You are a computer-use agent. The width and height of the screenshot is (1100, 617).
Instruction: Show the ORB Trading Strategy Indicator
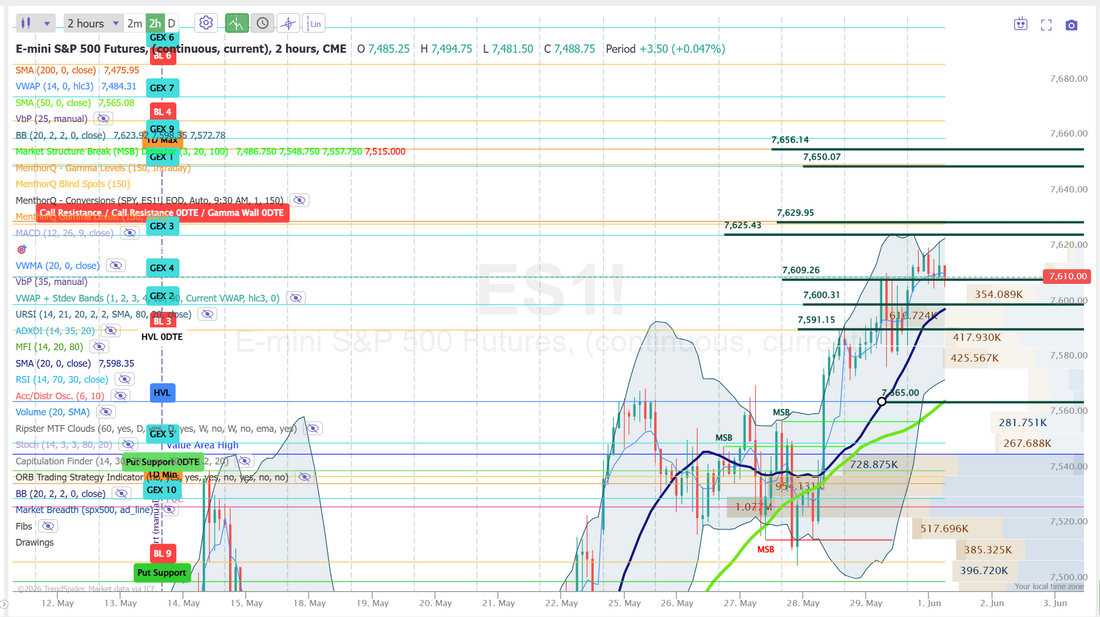click(304, 477)
